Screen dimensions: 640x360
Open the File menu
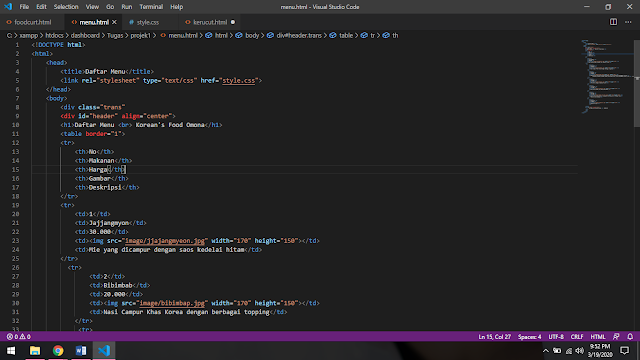pyautogui.click(x=24, y=7)
